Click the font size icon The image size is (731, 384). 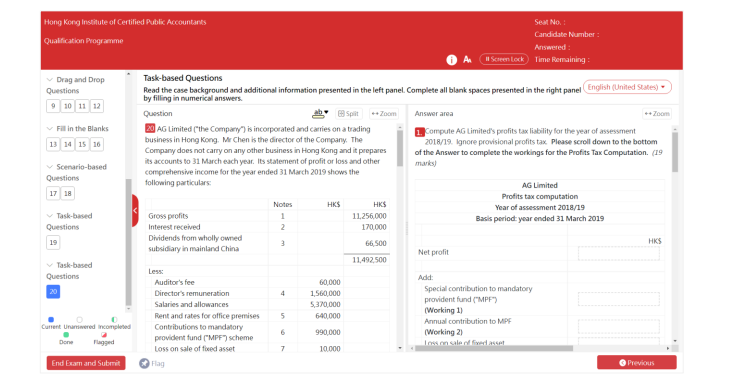[467, 60]
